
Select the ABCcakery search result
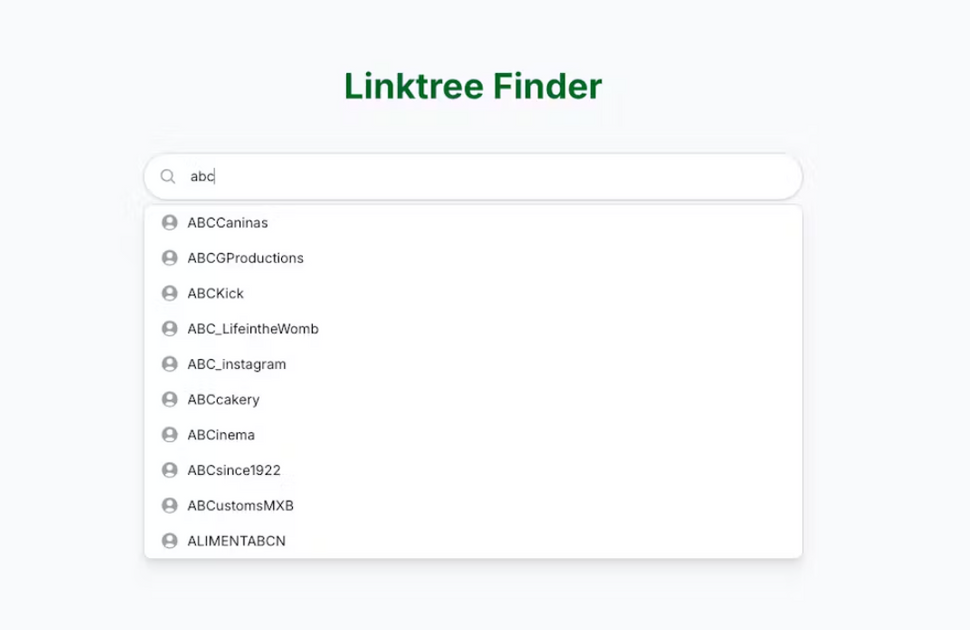[x=224, y=399]
